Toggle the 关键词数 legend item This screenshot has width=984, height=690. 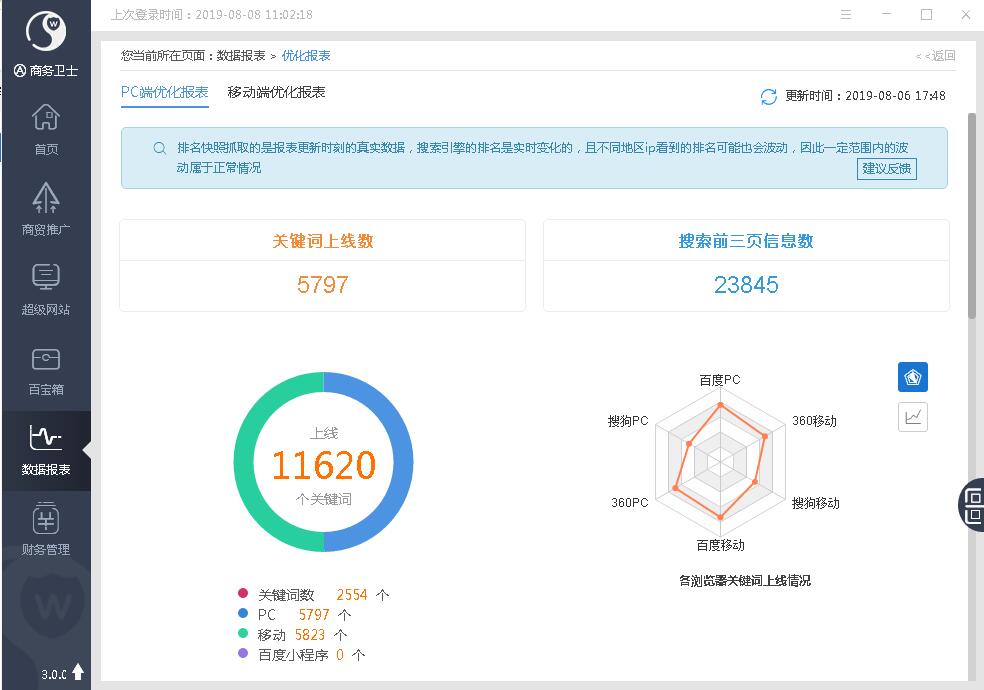tap(286, 595)
